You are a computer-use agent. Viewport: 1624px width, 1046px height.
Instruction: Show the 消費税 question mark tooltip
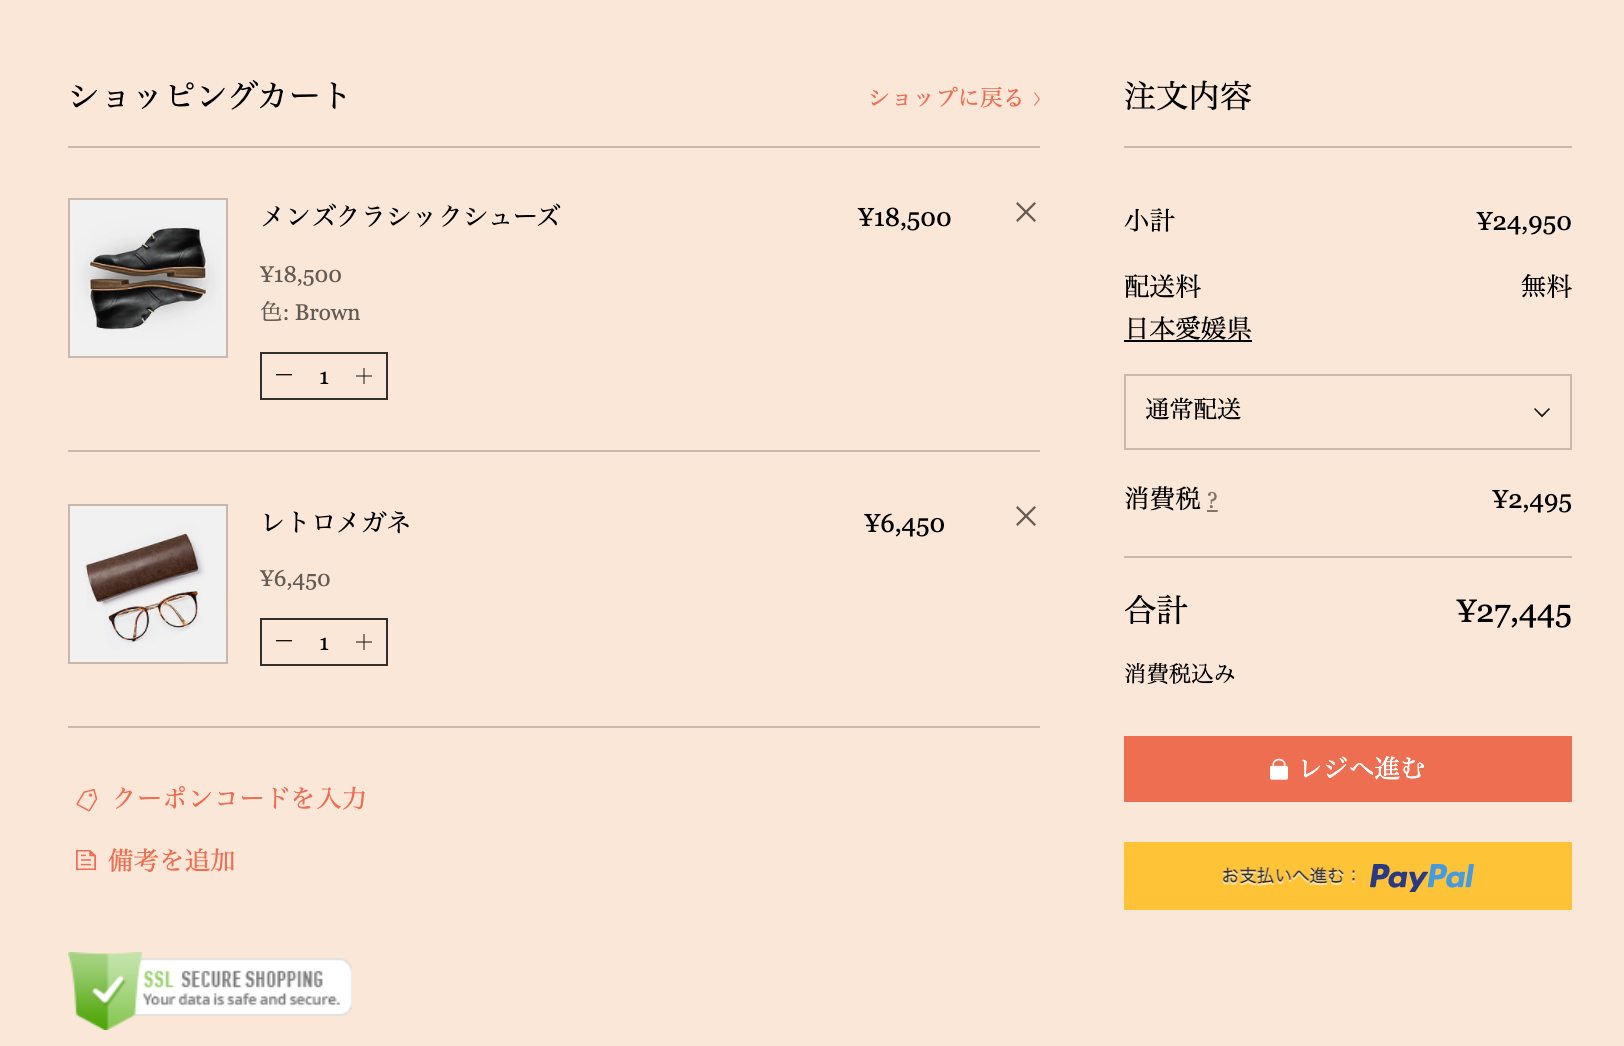[x=1212, y=500]
